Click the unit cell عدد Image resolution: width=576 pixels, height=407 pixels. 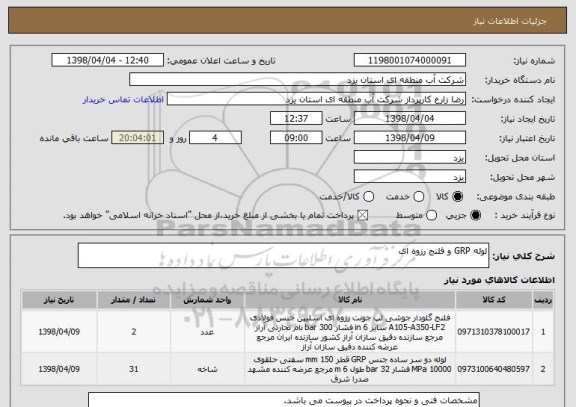(207, 332)
